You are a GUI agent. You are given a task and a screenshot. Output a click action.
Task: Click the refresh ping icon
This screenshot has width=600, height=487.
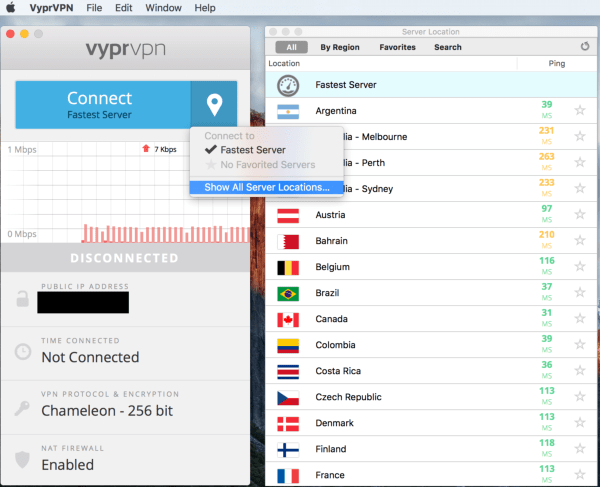coord(585,46)
